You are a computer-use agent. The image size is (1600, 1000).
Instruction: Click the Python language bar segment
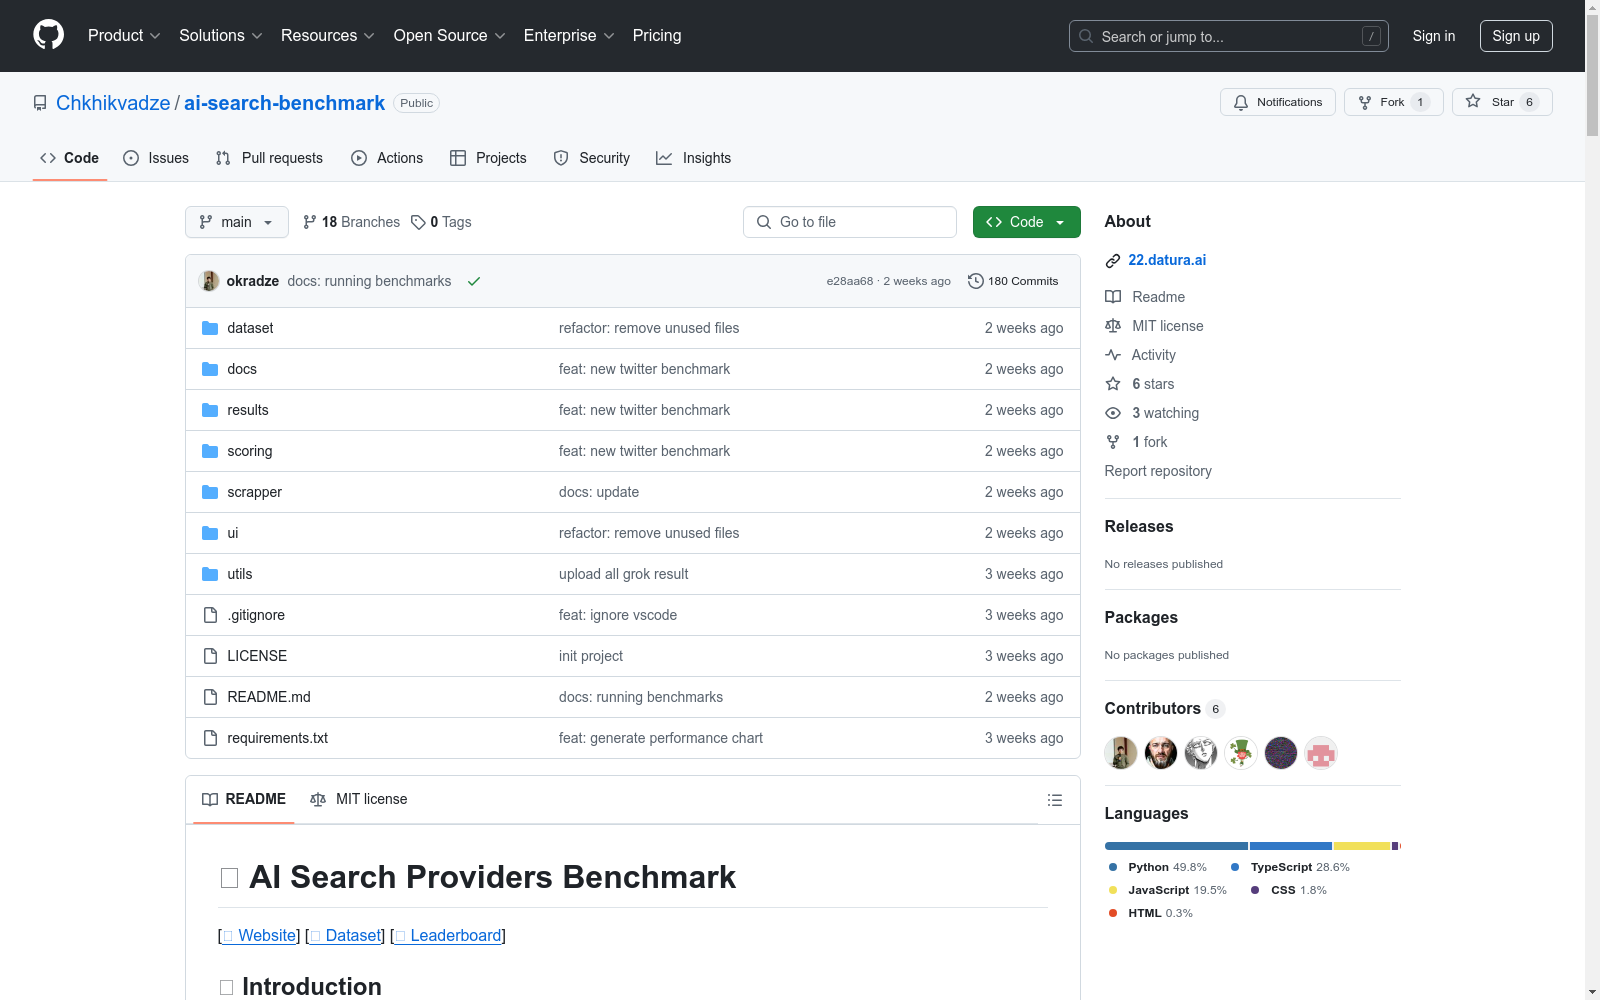coord(1176,846)
